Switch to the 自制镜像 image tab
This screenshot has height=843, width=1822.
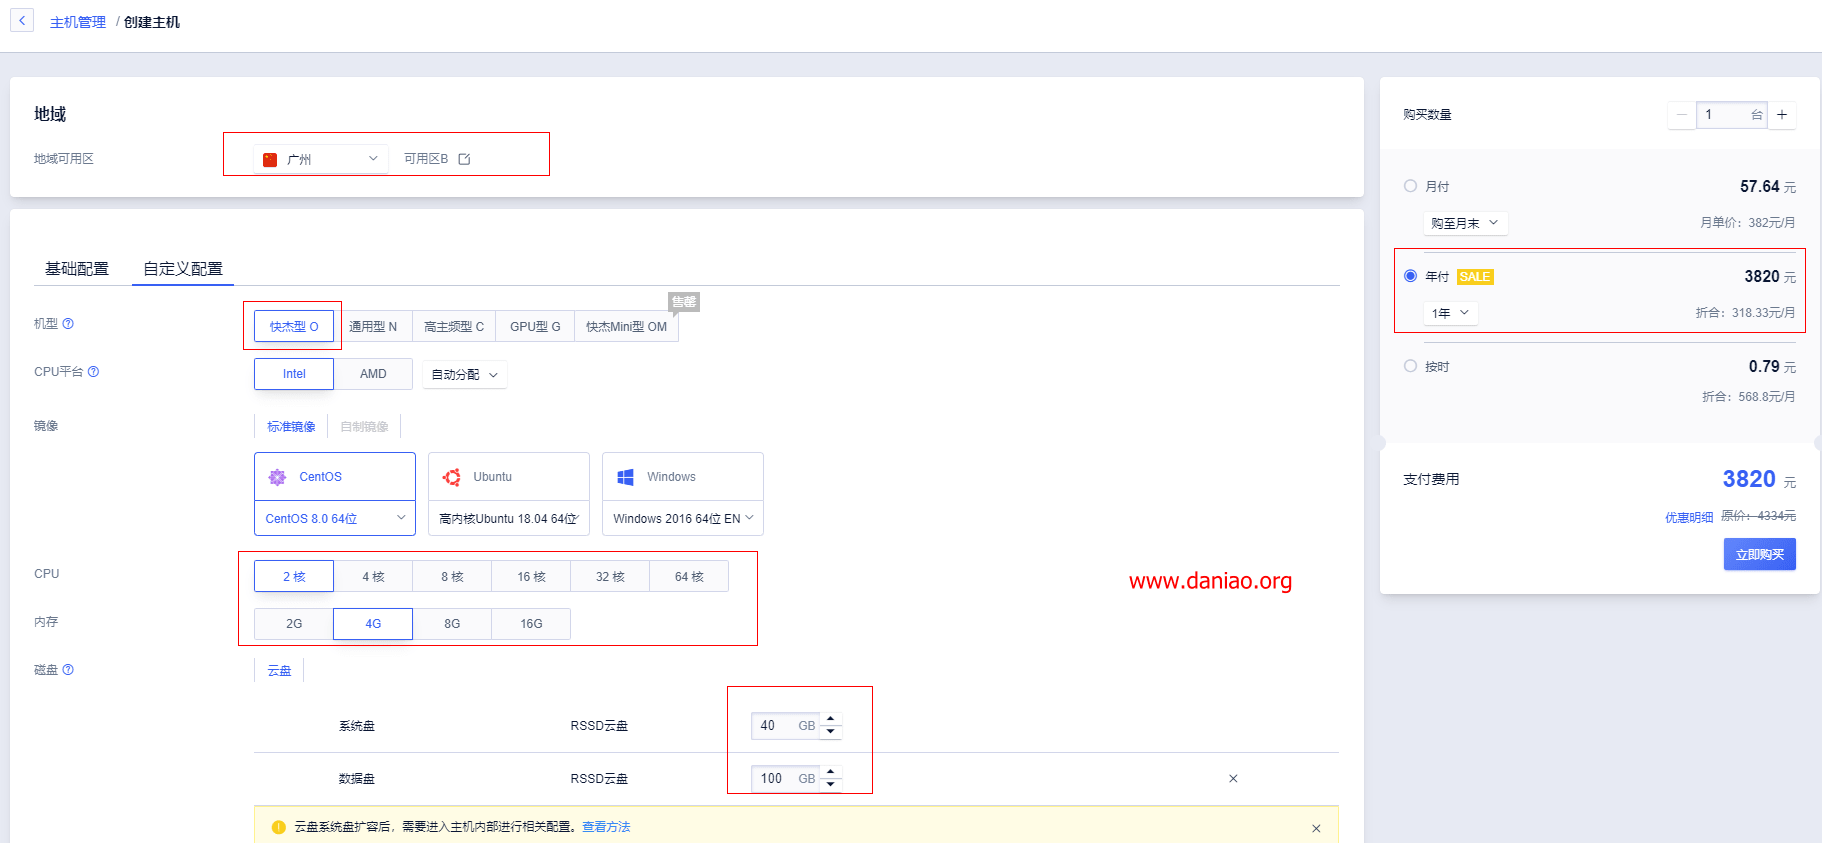tap(364, 427)
